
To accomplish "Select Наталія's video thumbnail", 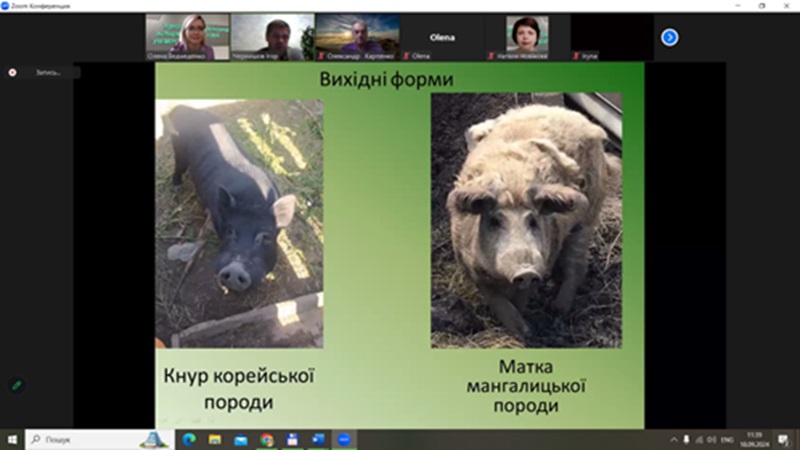I will click(527, 37).
